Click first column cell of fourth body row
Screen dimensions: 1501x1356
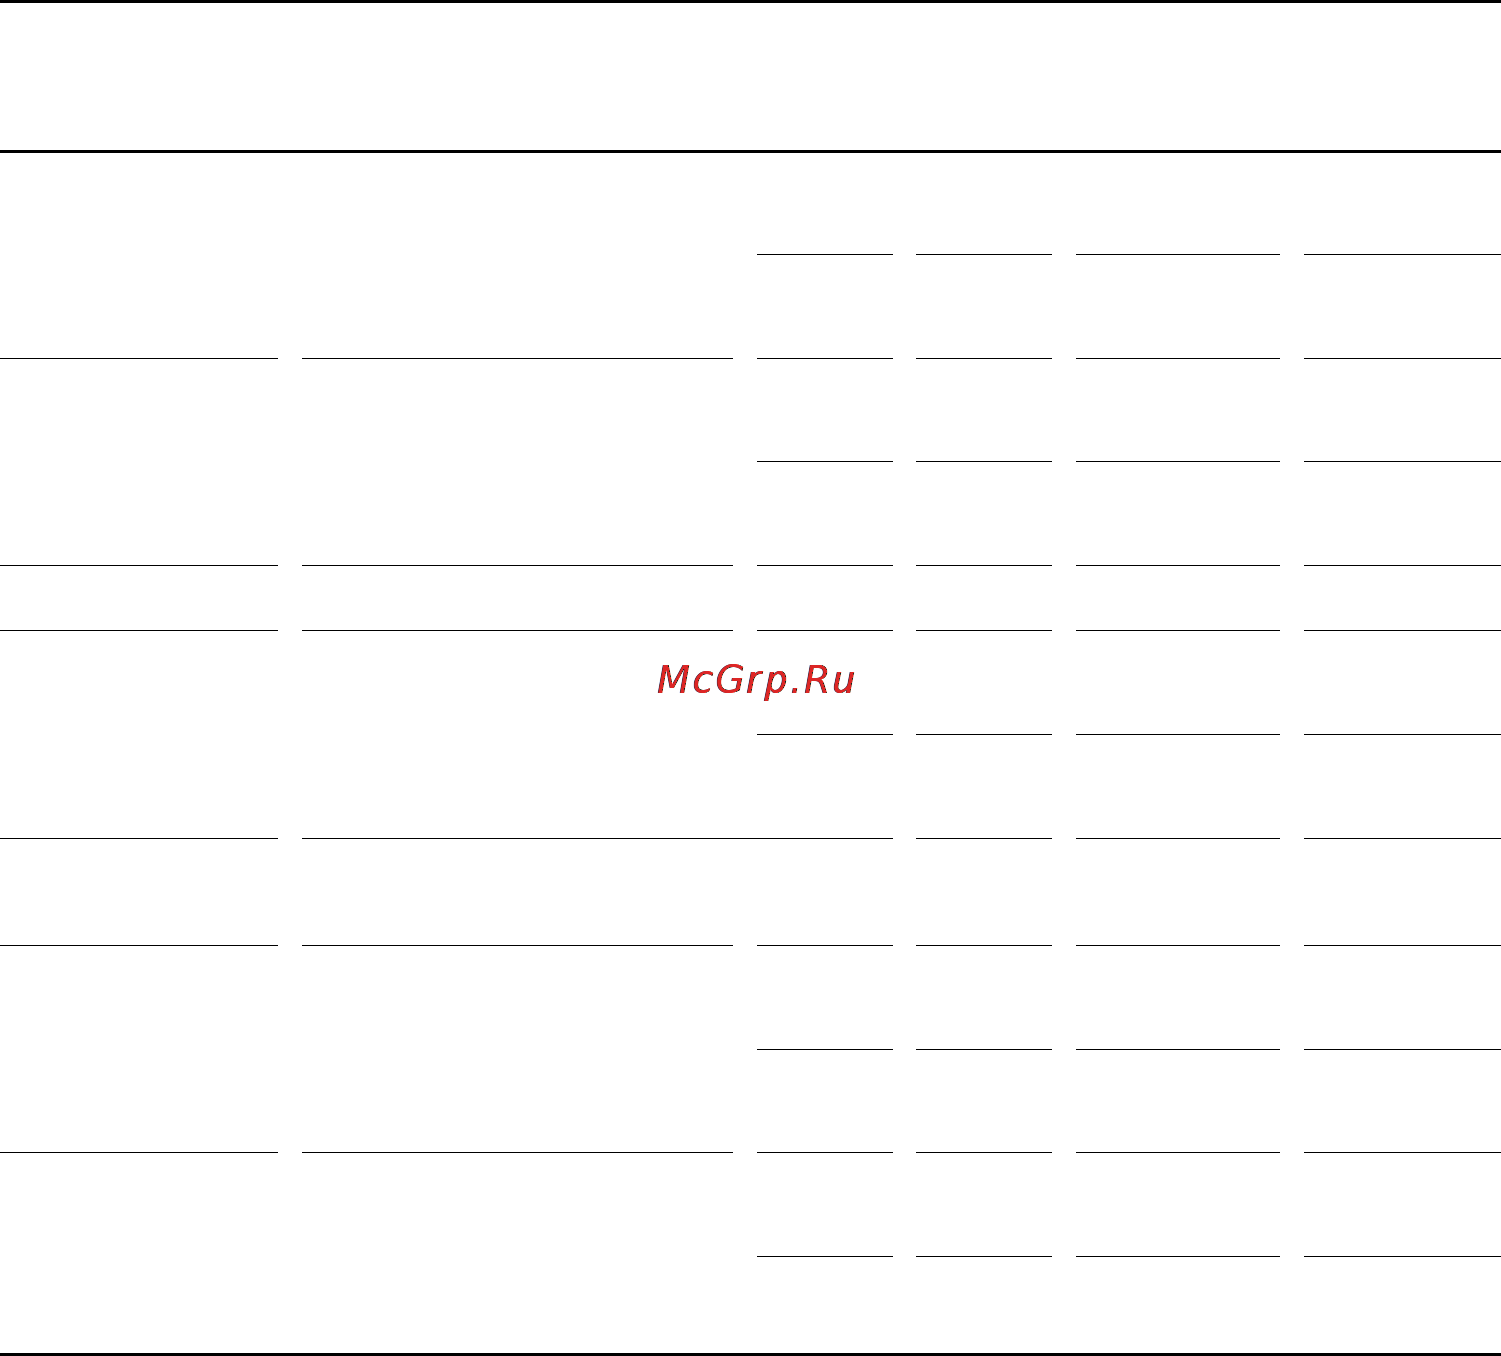pos(138,735)
